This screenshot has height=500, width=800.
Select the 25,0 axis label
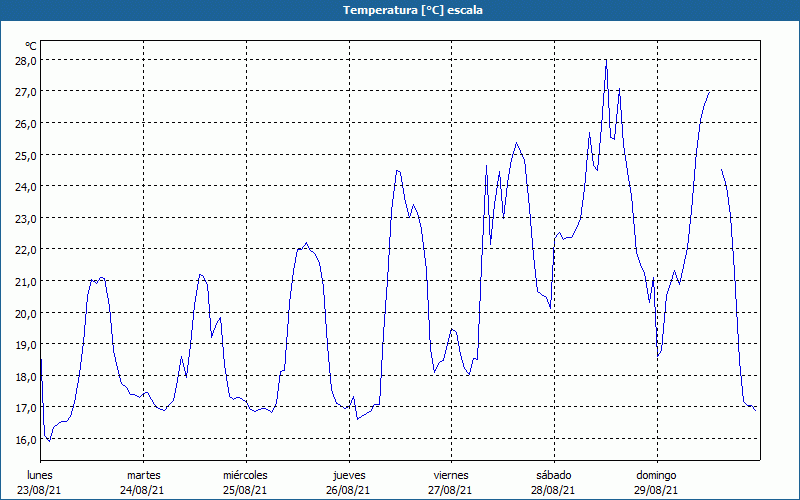click(x=27, y=155)
